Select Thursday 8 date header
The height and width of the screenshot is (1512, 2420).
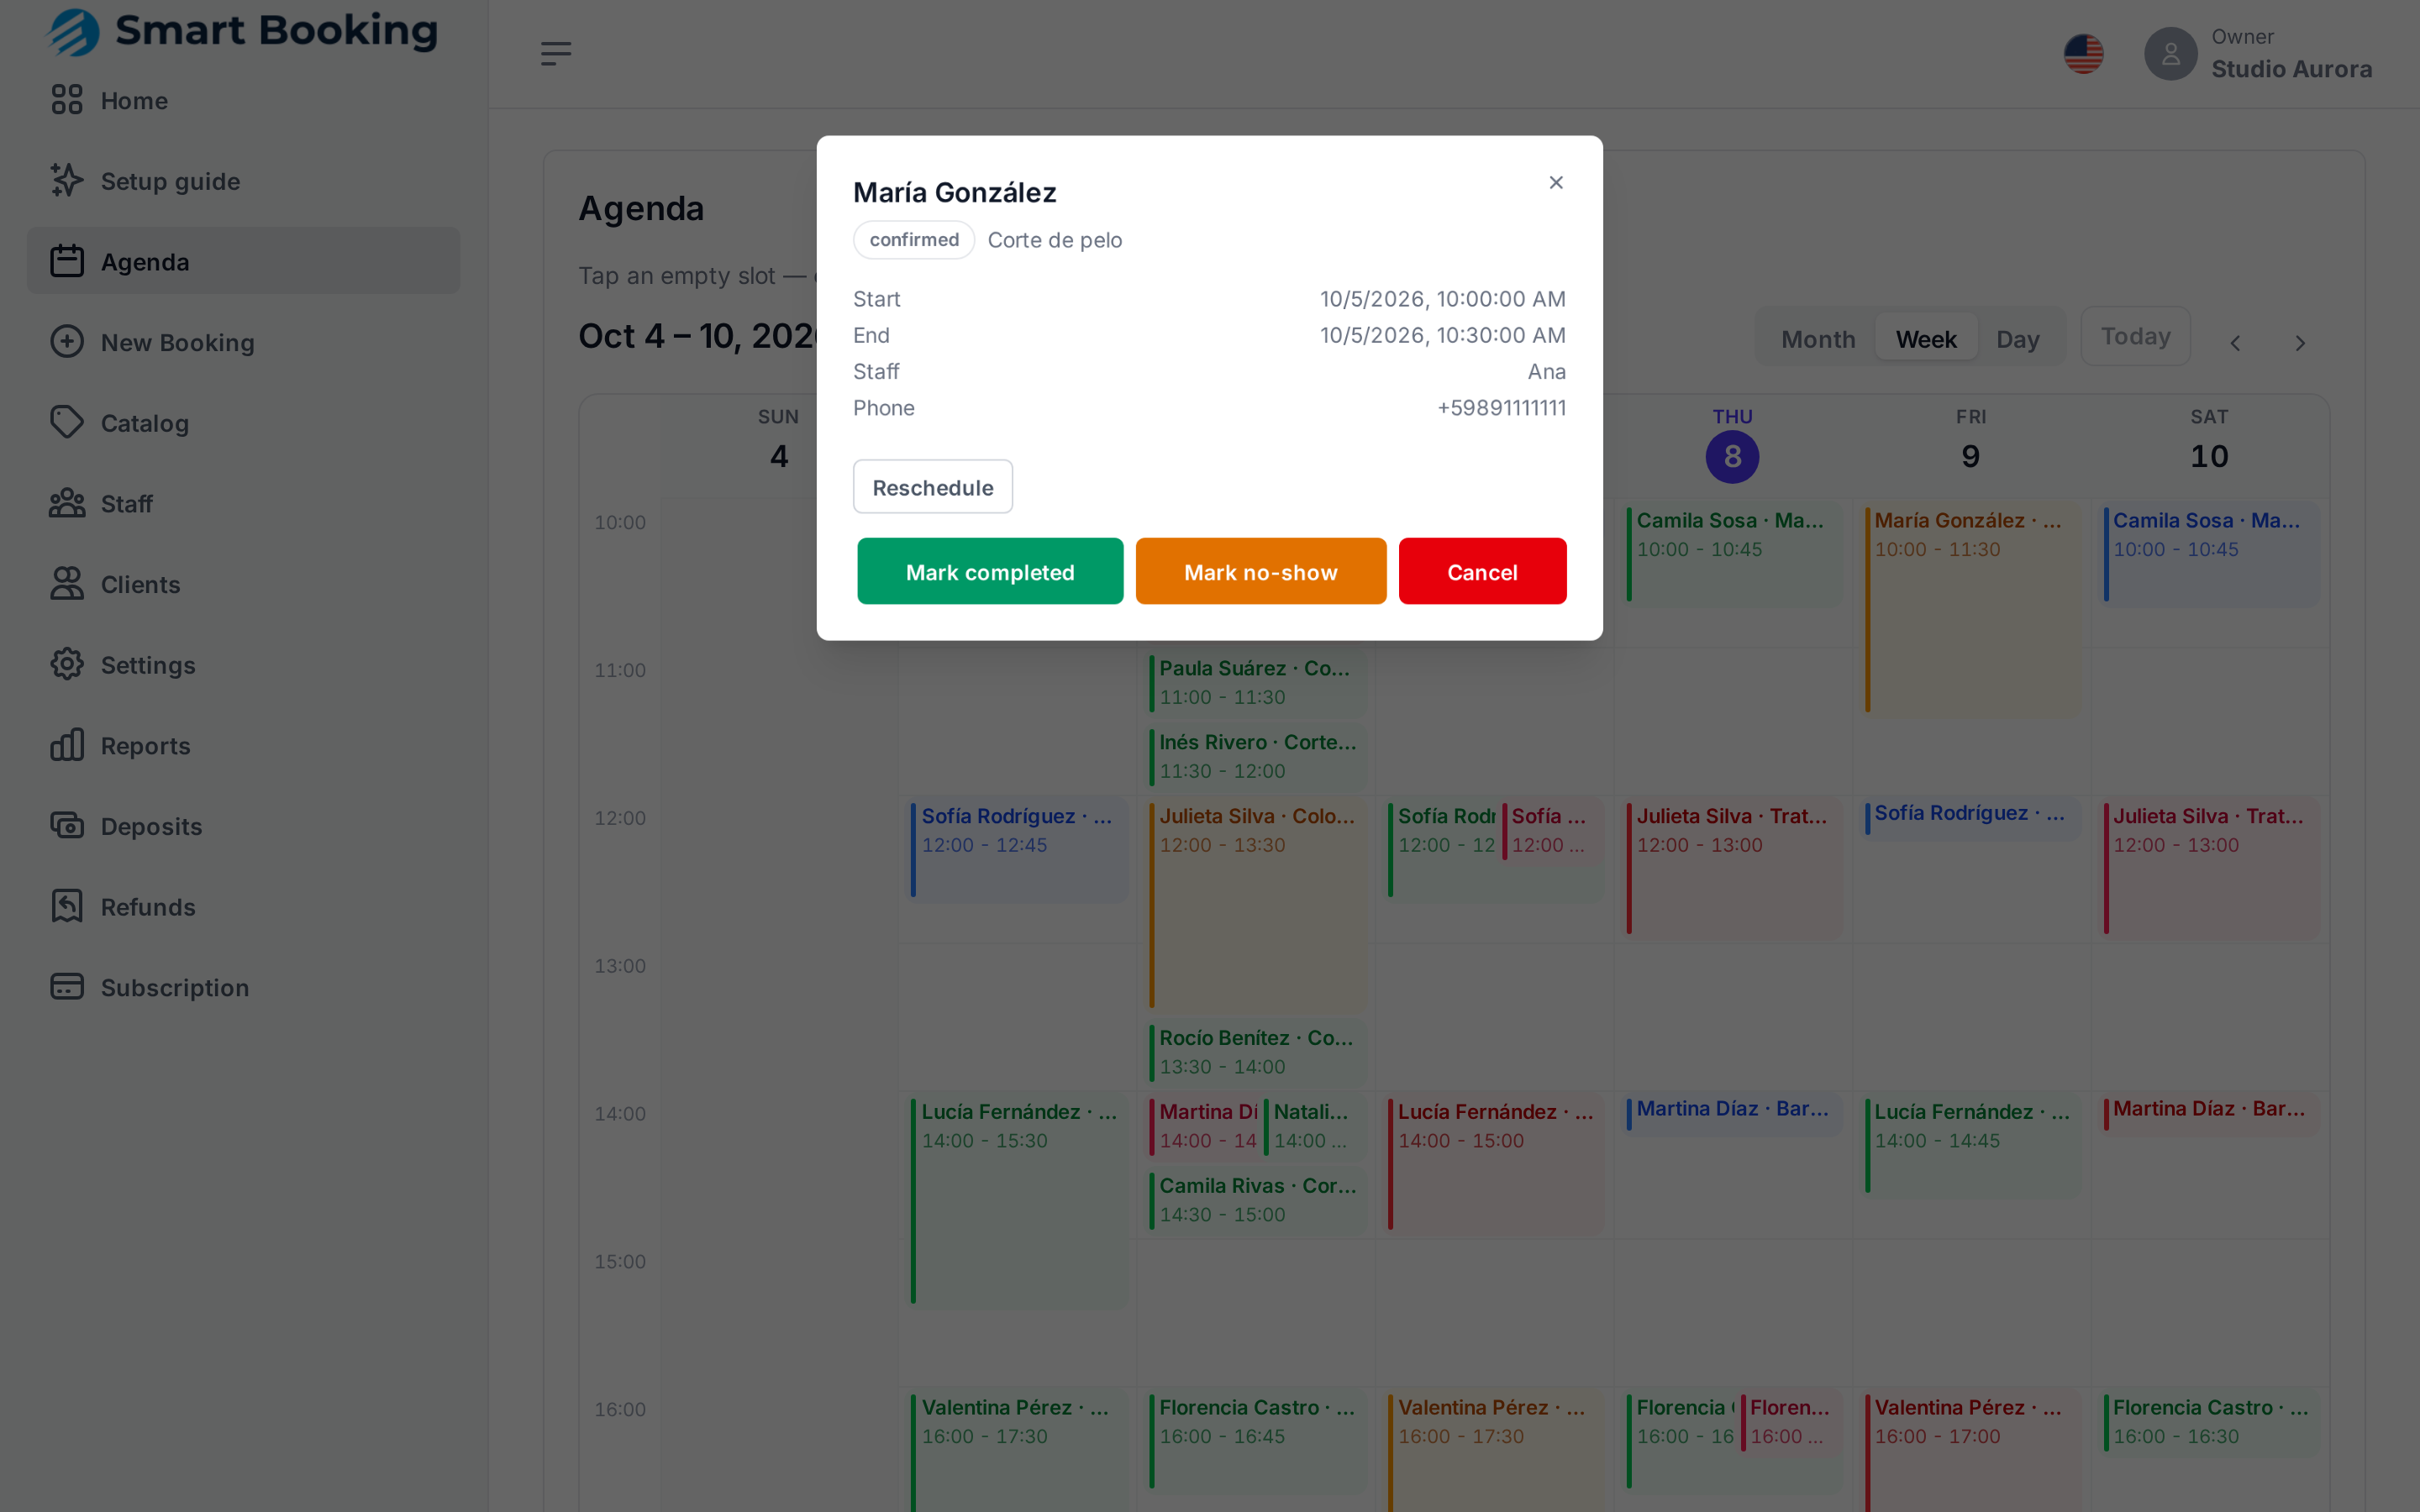pyautogui.click(x=1732, y=445)
